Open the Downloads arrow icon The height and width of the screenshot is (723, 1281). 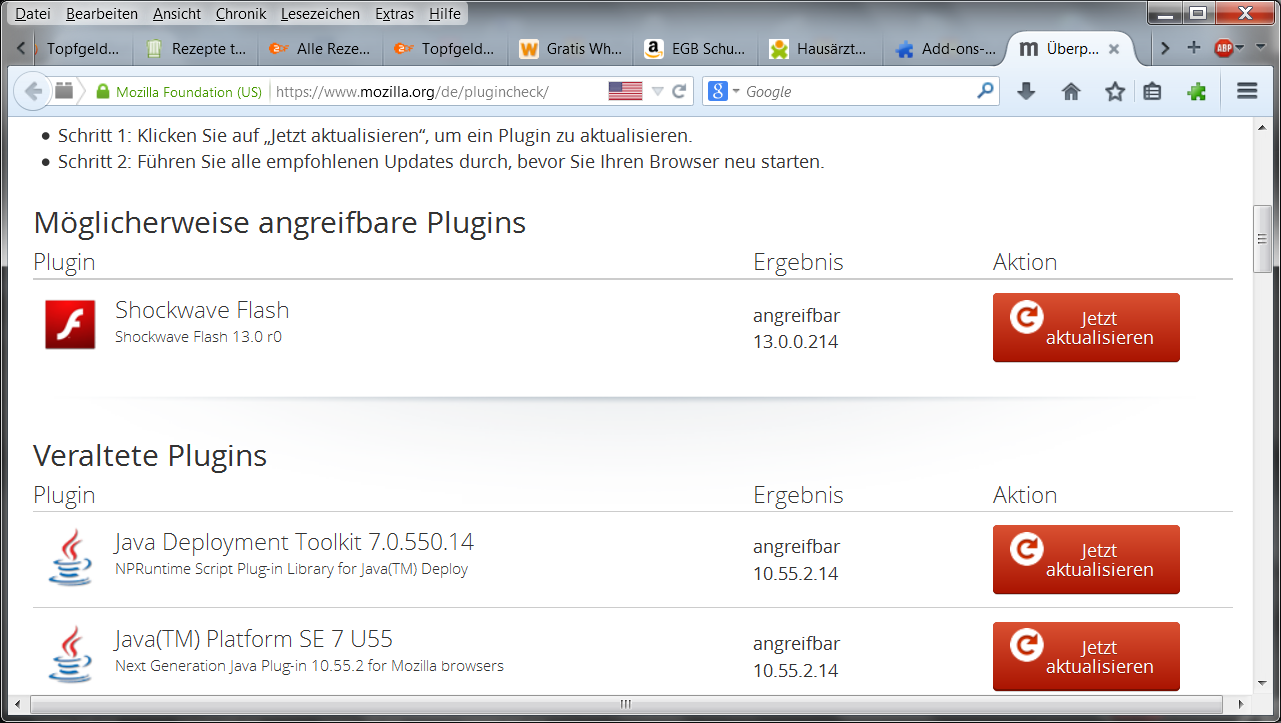click(1025, 91)
